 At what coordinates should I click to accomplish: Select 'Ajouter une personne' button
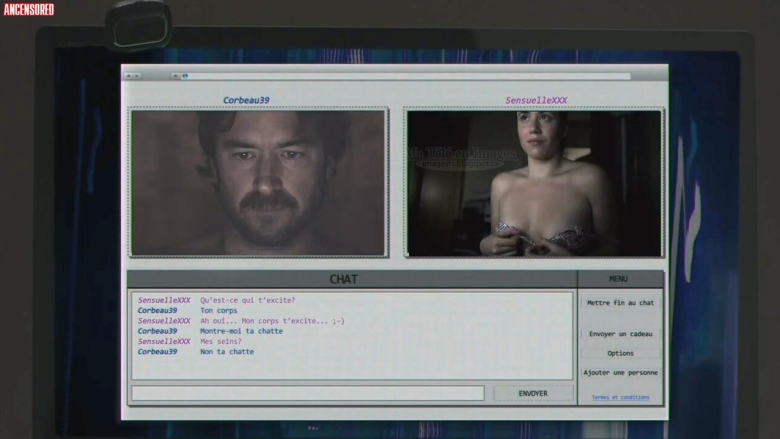[x=620, y=373]
